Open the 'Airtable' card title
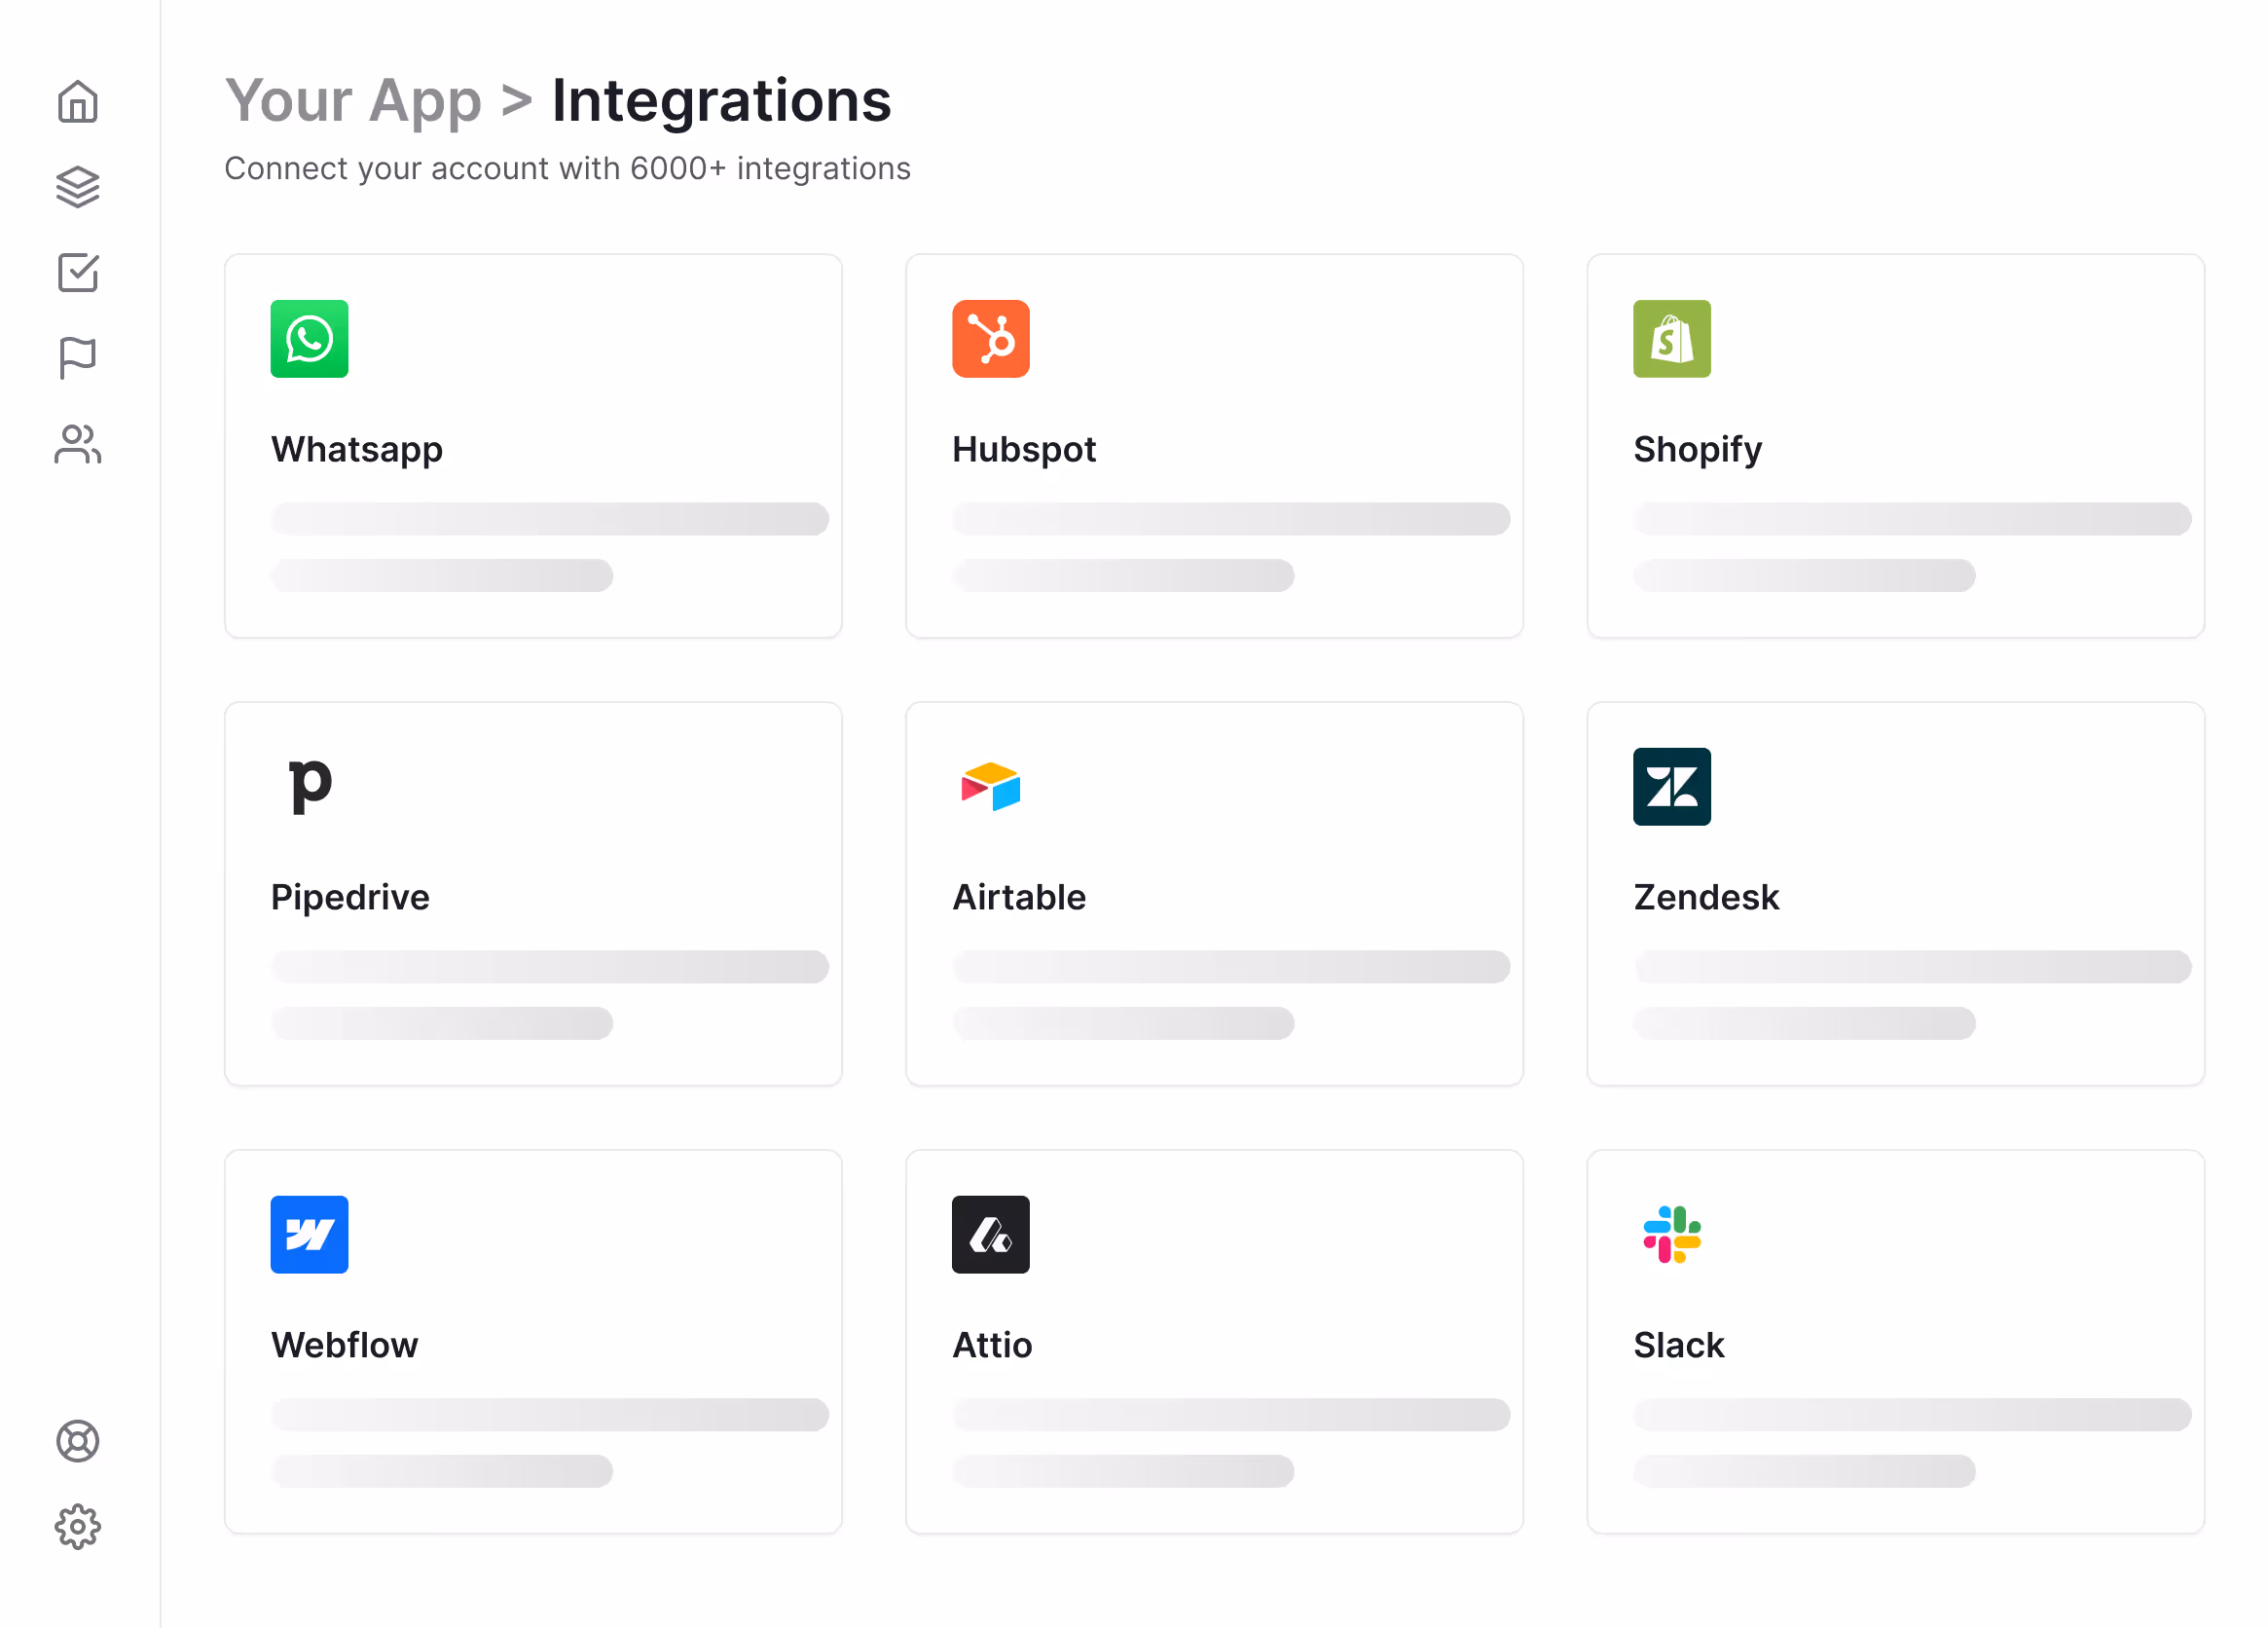The image size is (2268, 1628). pyautogui.click(x=1019, y=898)
